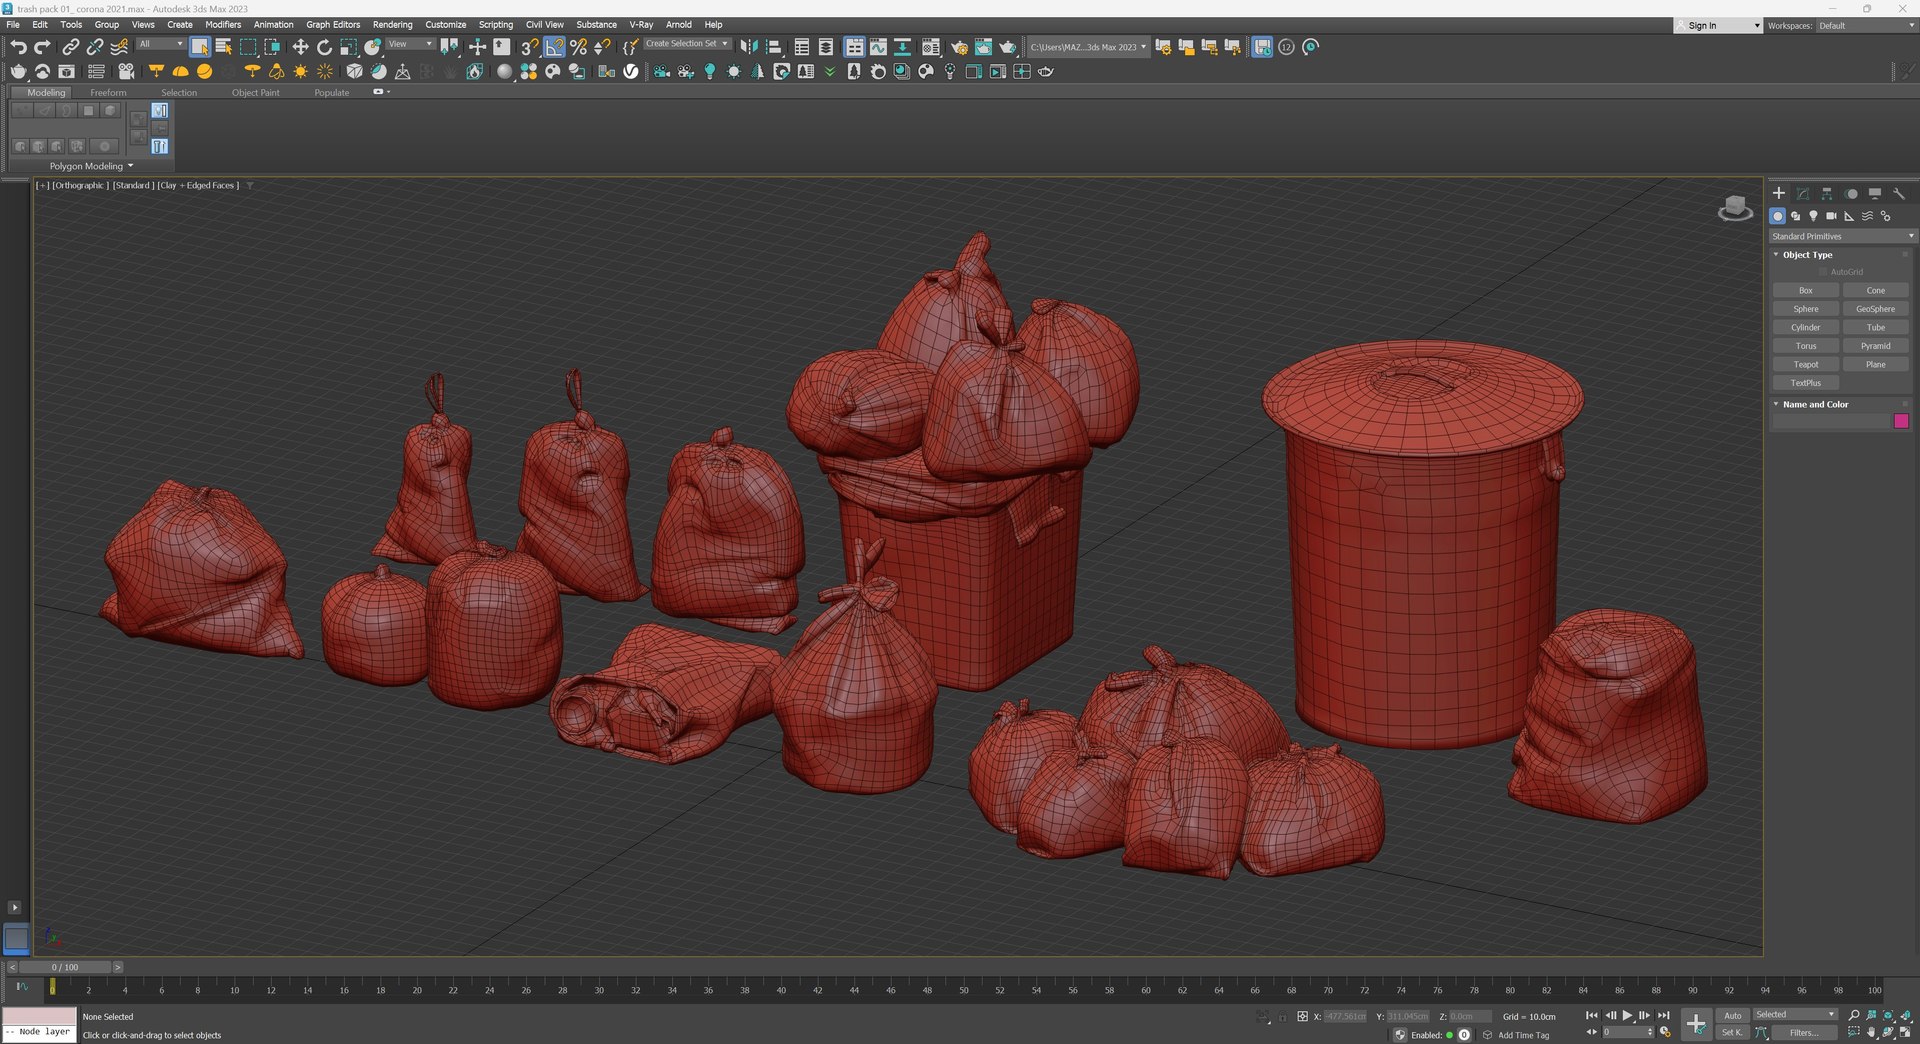The width and height of the screenshot is (1920, 1044).
Task: Choose the Select and Rotate tool
Action: pyautogui.click(x=324, y=47)
